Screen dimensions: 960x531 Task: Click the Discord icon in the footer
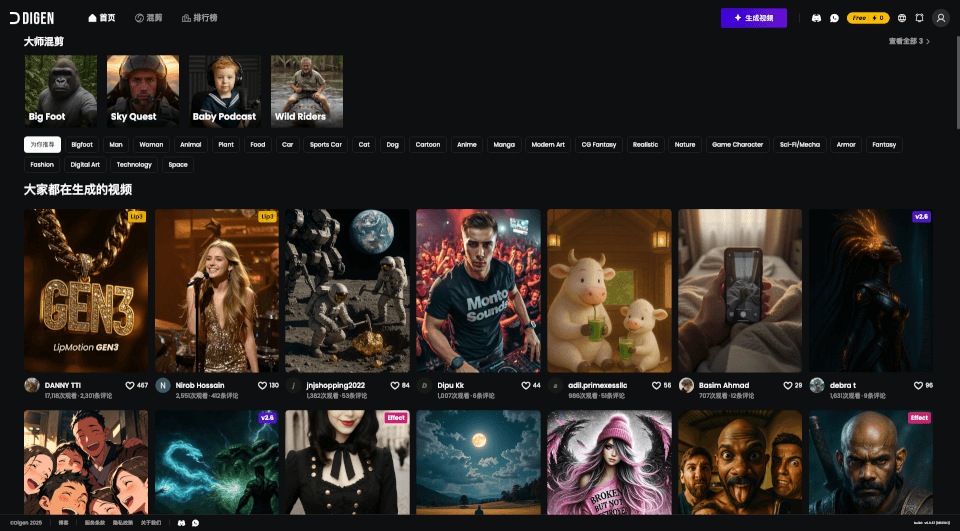[181, 523]
